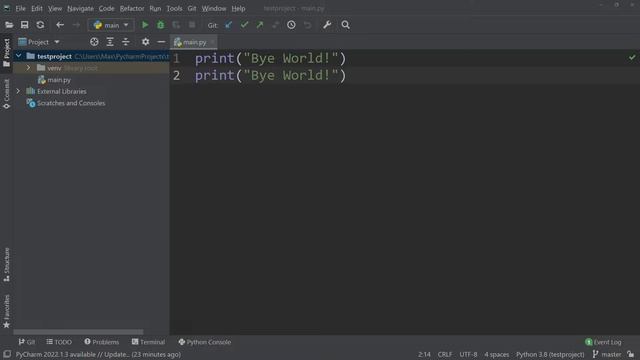640x360 pixels.
Task: Open the Edit menu
Action: point(37,8)
